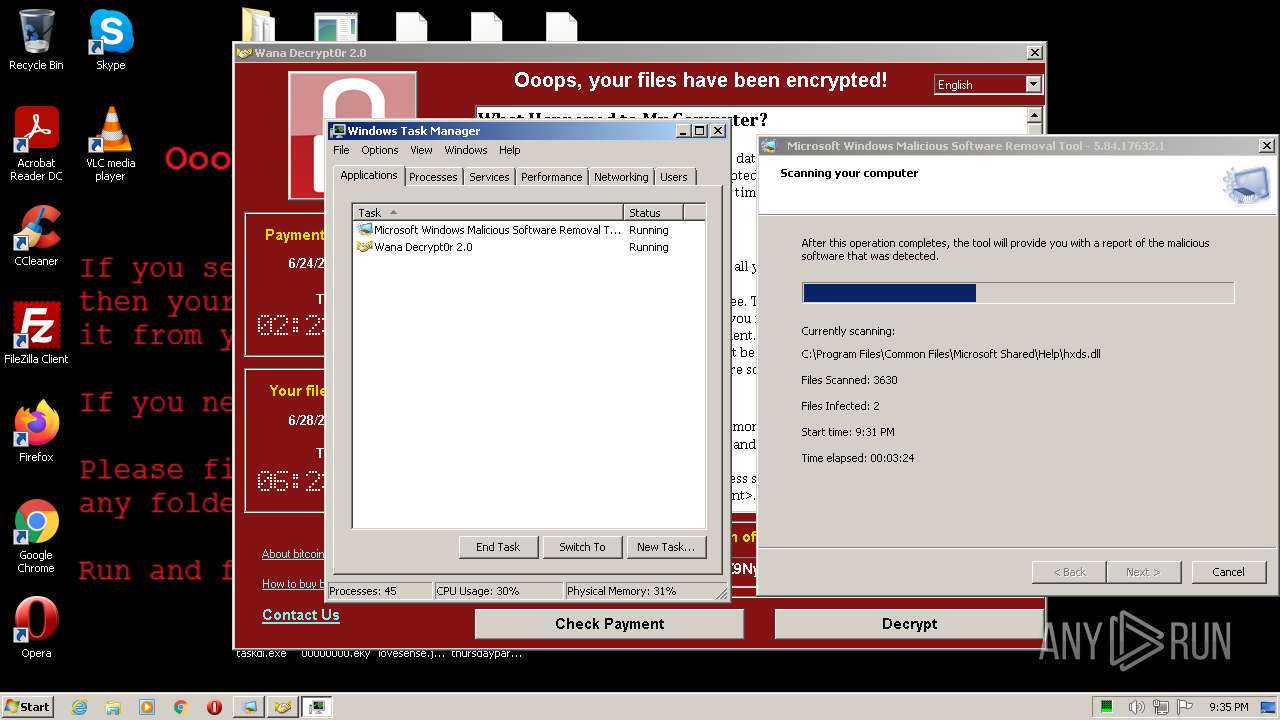Click the Switch To button

(x=582, y=547)
